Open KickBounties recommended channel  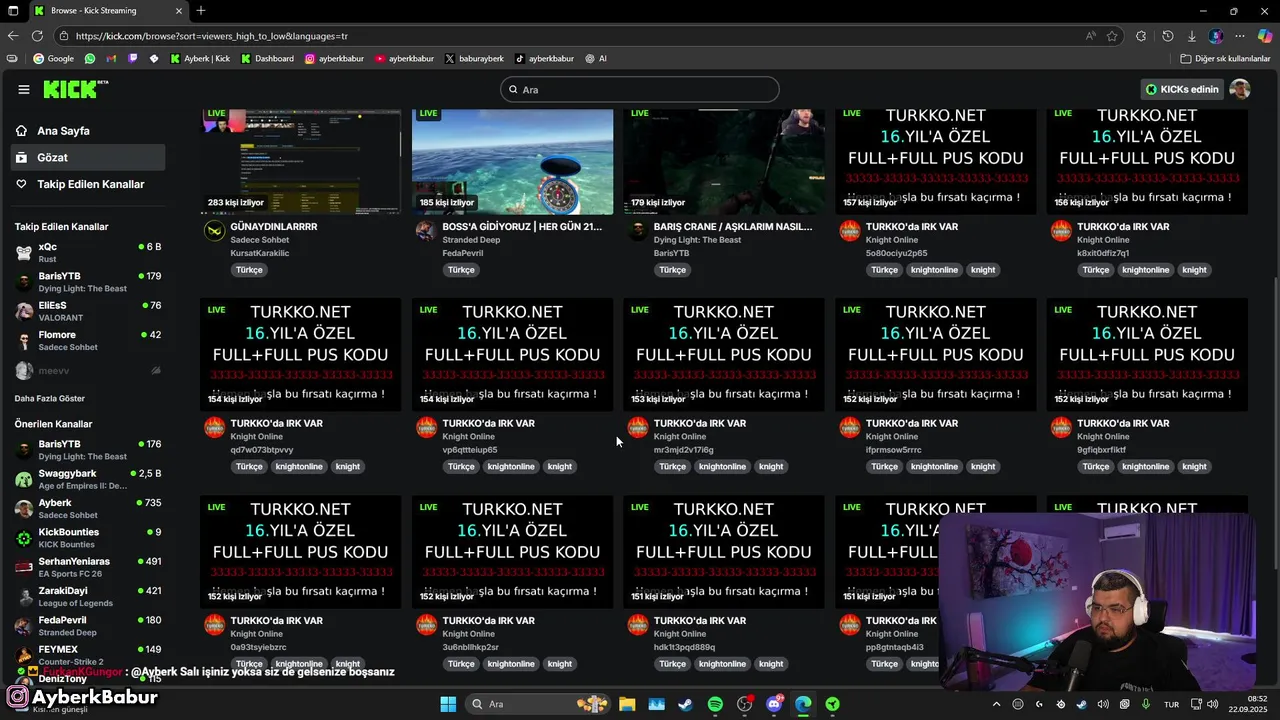pyautogui.click(x=88, y=538)
